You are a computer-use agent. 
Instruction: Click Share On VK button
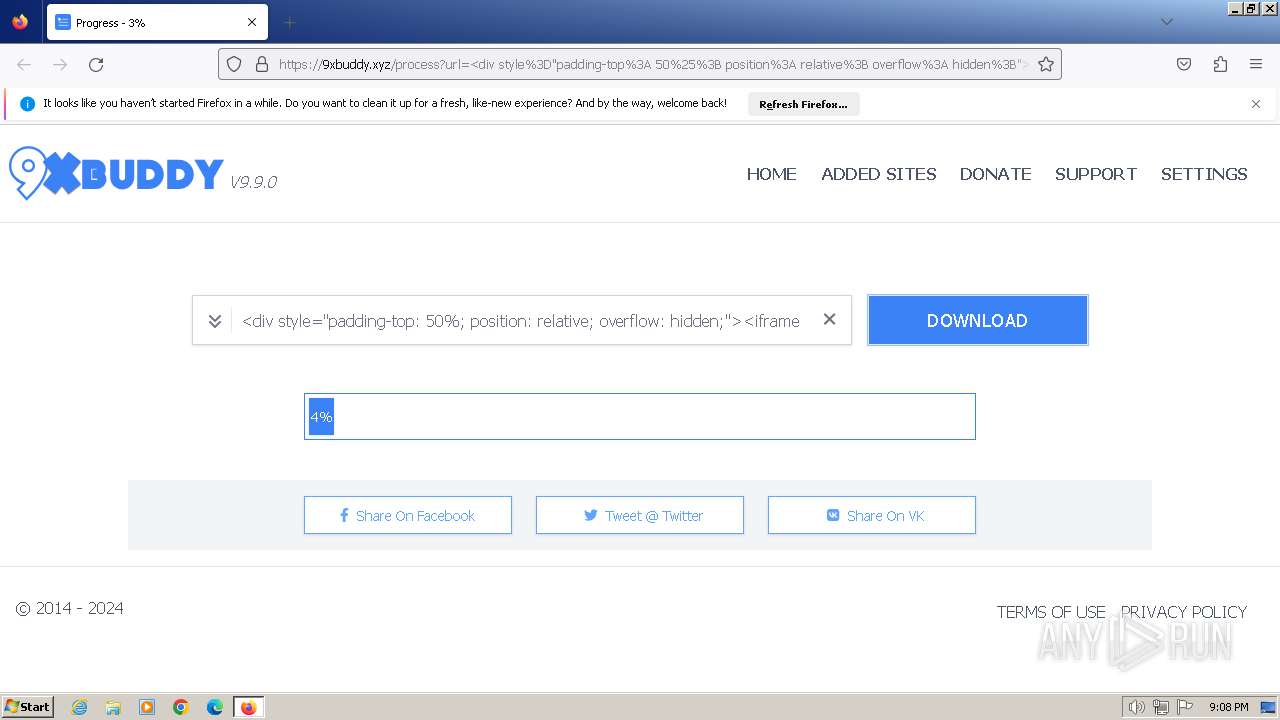[x=872, y=516]
